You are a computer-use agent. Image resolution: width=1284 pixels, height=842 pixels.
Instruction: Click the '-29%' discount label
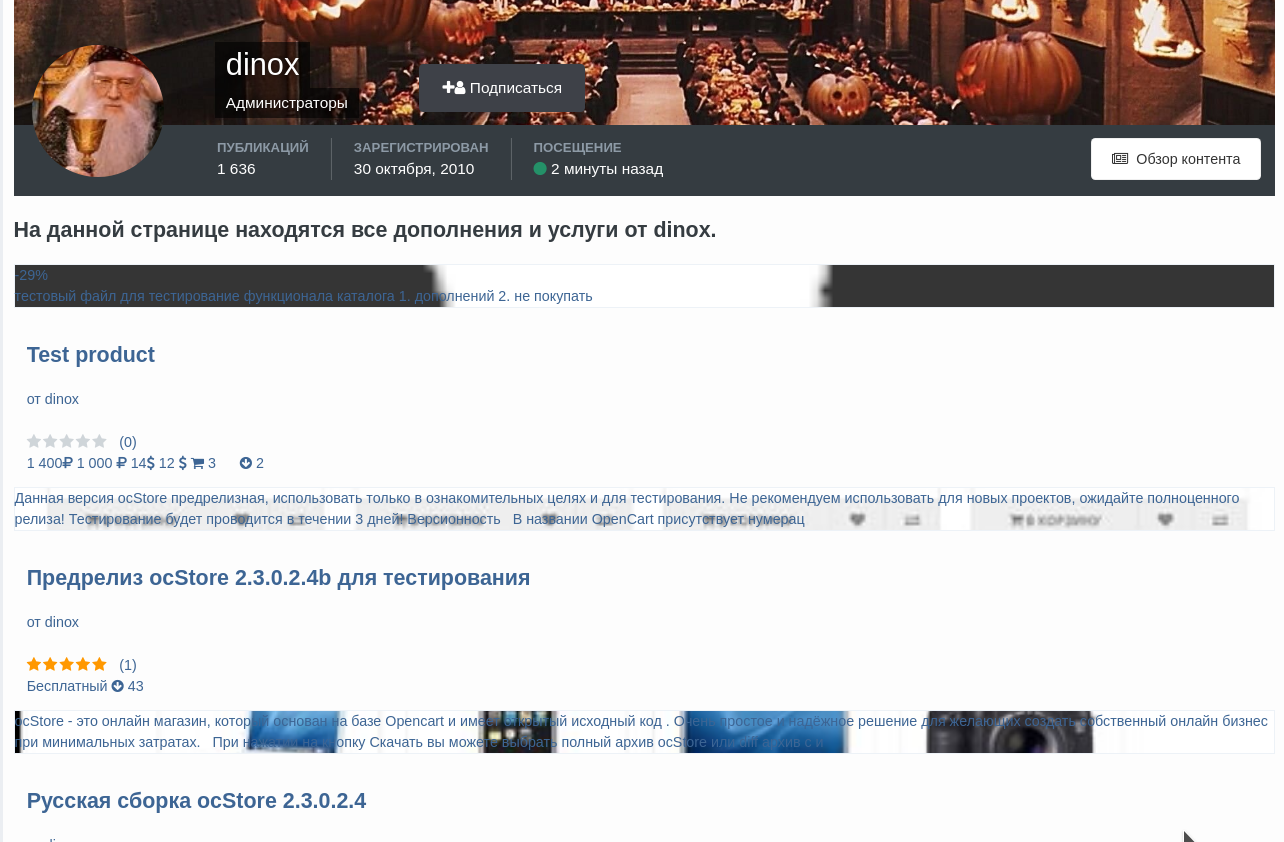(x=31, y=275)
